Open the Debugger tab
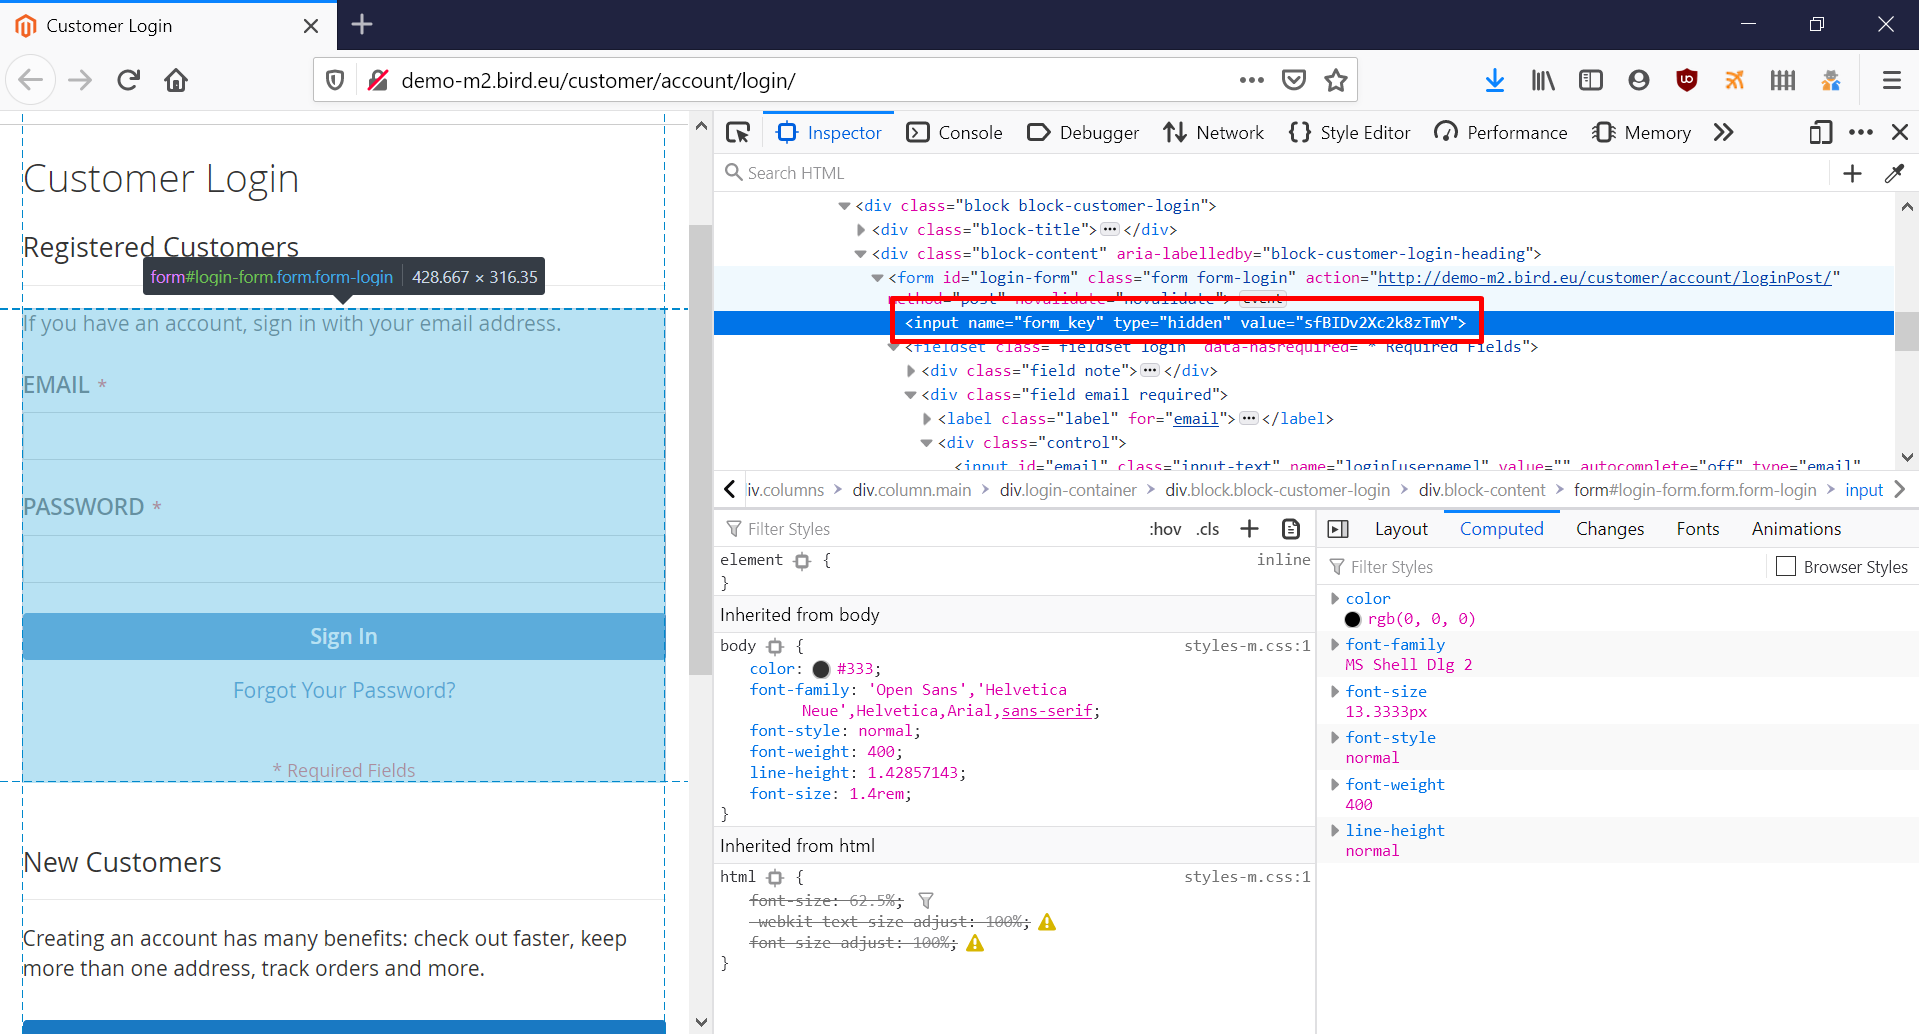Image resolution: width=1919 pixels, height=1034 pixels. (1083, 132)
